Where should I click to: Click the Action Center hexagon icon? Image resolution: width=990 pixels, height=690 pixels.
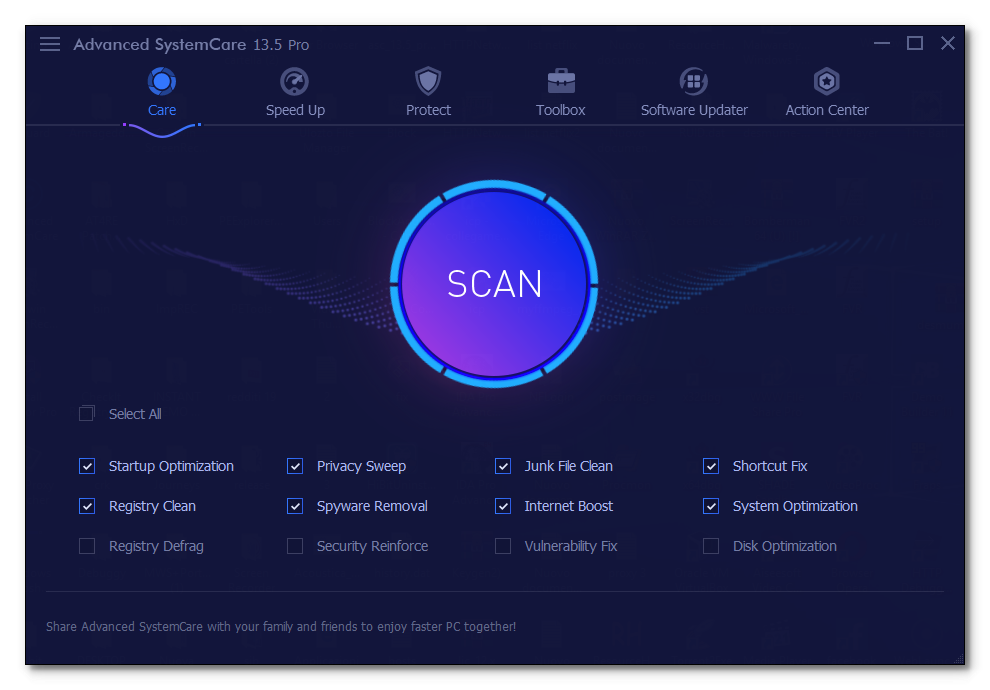[x=826, y=81]
